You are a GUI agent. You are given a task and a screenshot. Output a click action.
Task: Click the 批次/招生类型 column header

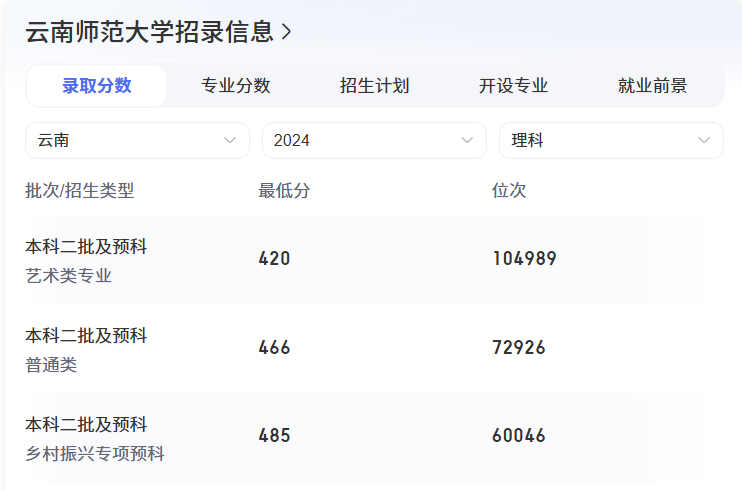[x=80, y=191]
